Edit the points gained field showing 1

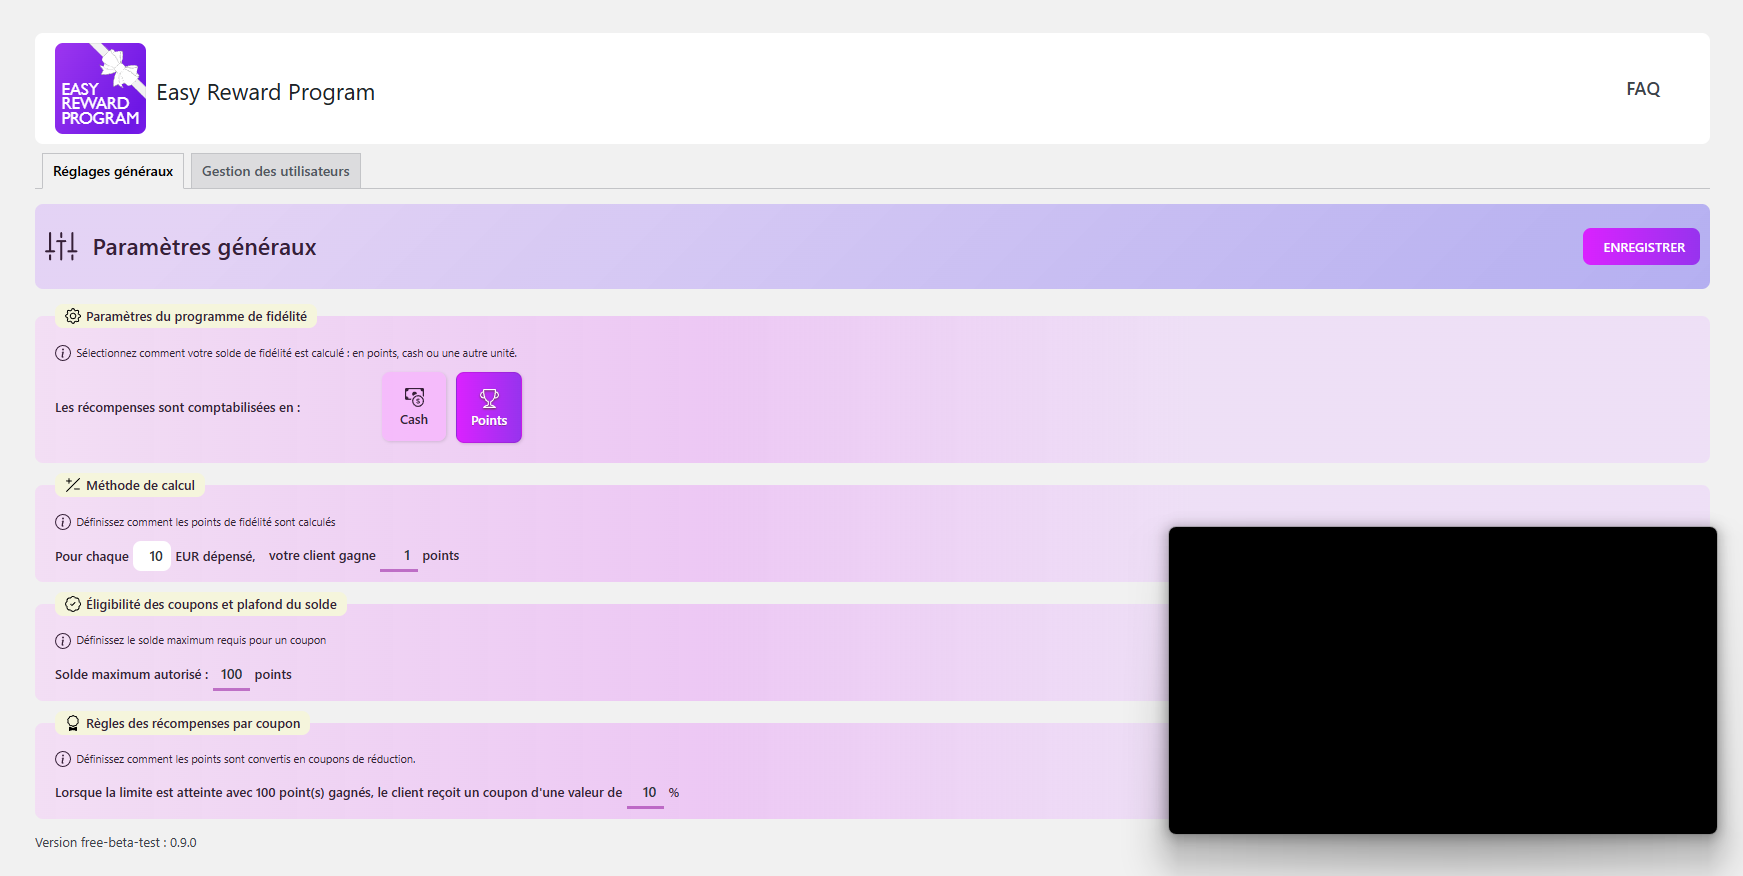pyautogui.click(x=399, y=556)
